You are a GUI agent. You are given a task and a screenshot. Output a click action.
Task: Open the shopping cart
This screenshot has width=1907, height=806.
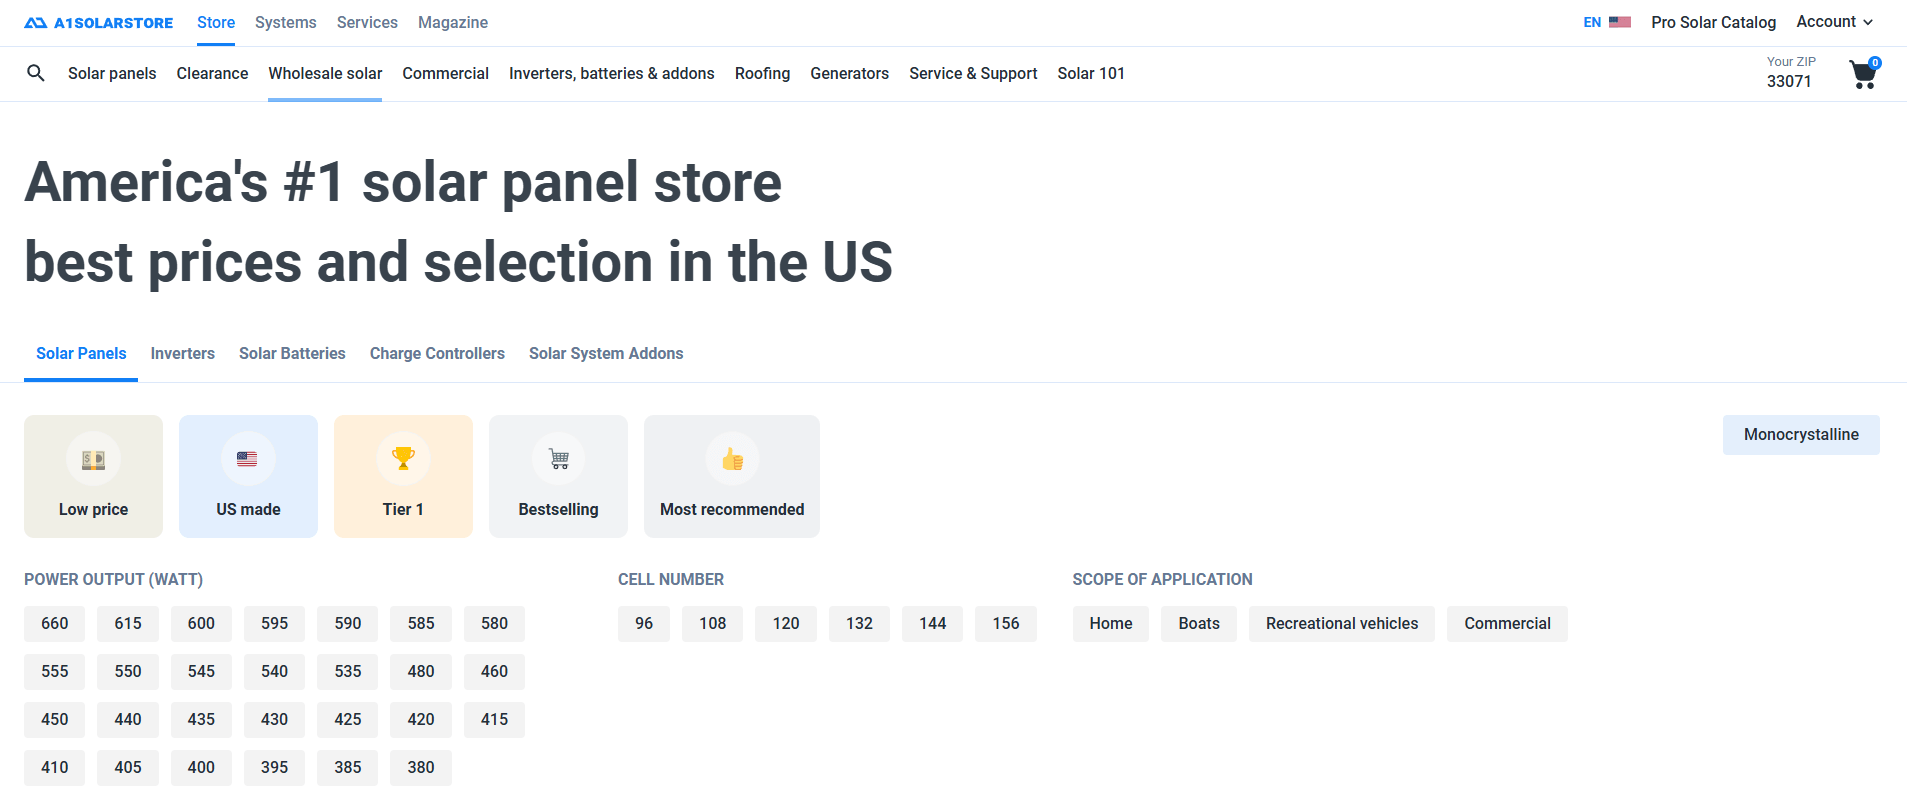pyautogui.click(x=1863, y=75)
